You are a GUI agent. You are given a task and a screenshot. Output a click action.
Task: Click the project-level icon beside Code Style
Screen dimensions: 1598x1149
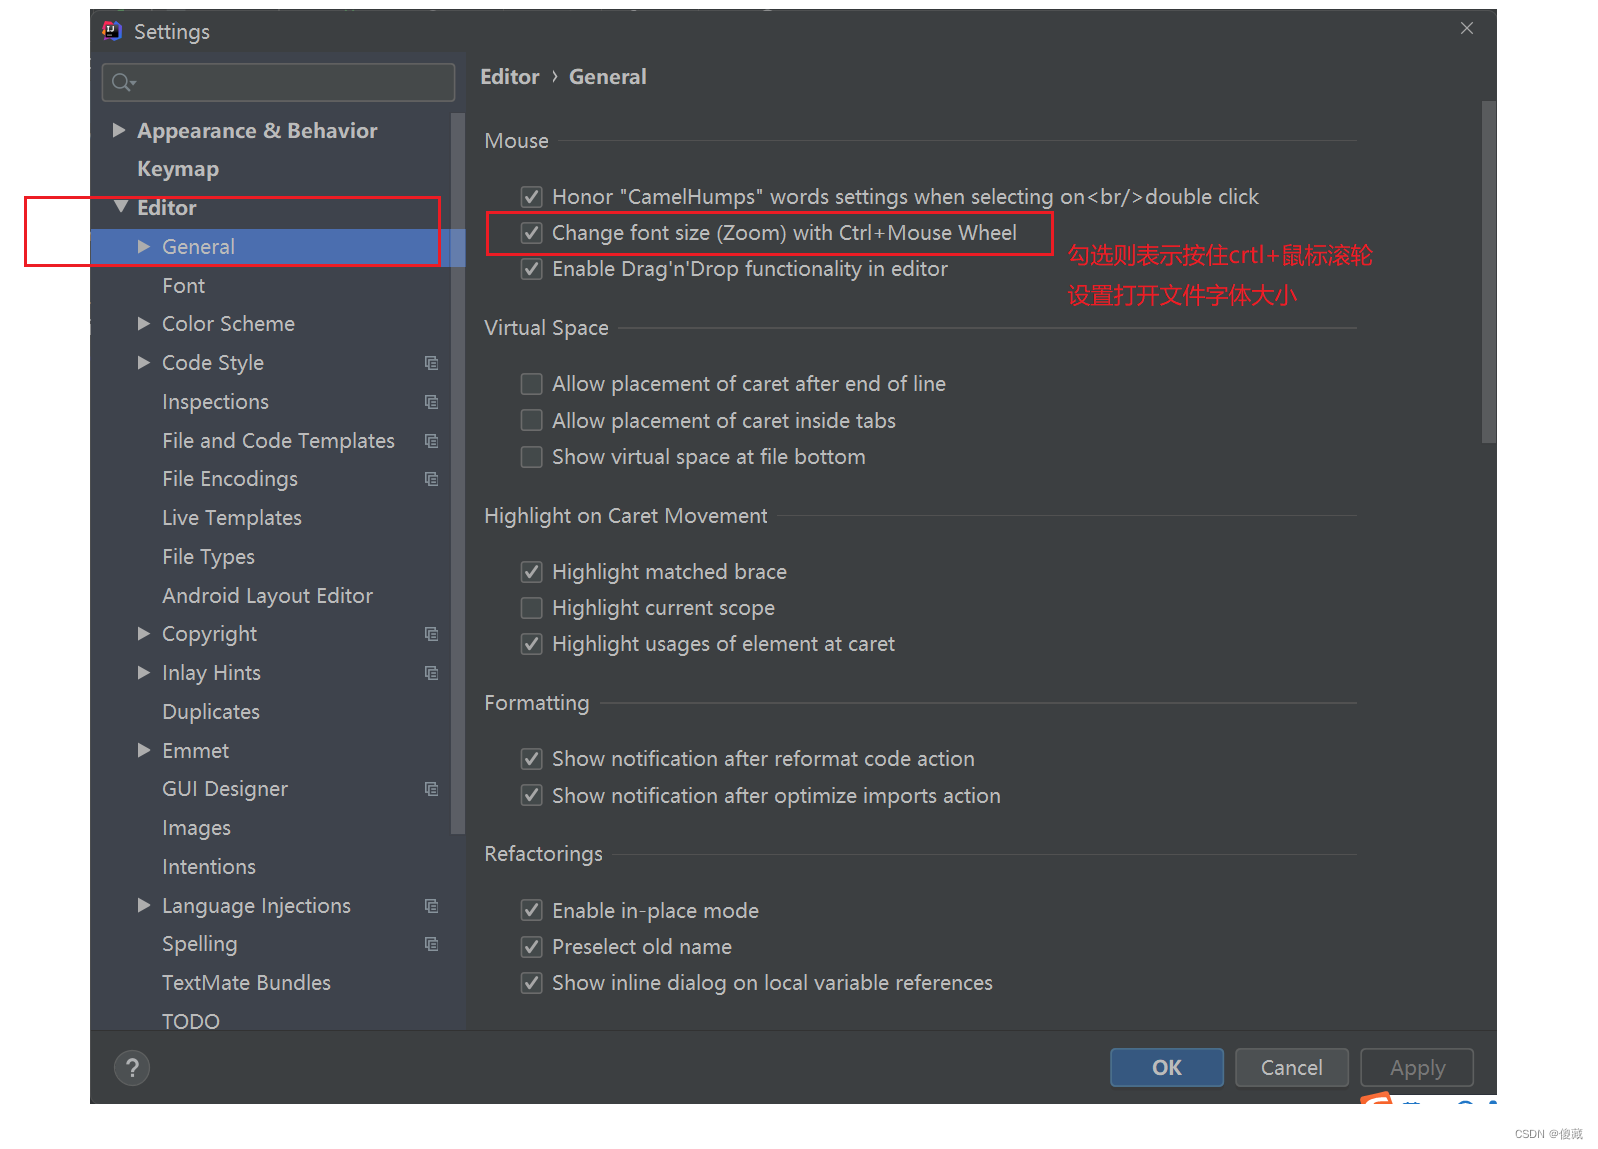pos(431,363)
